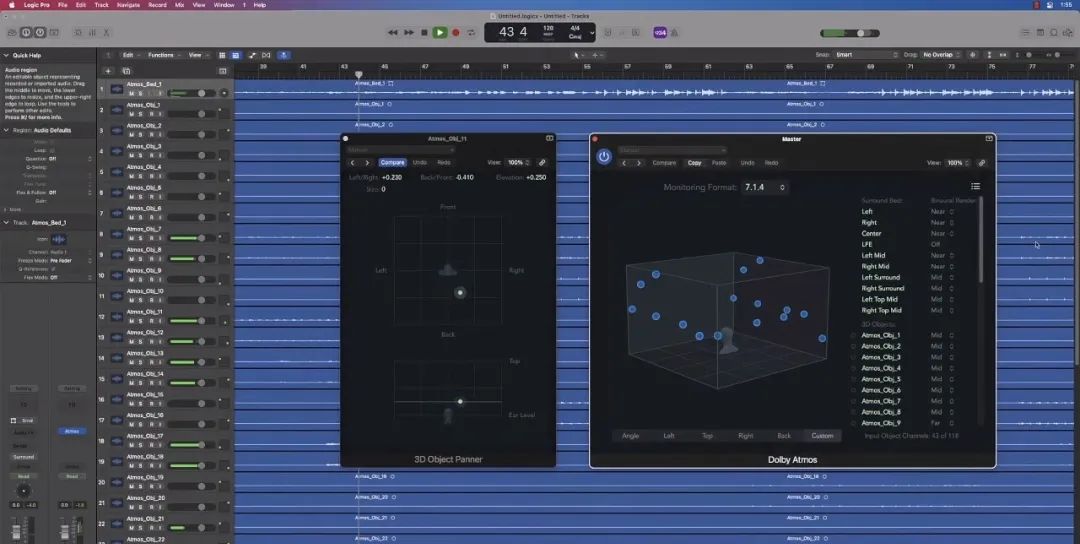Image resolution: width=1080 pixels, height=544 pixels.
Task: Open the Edit menu in Tracks area
Action: coord(131,55)
